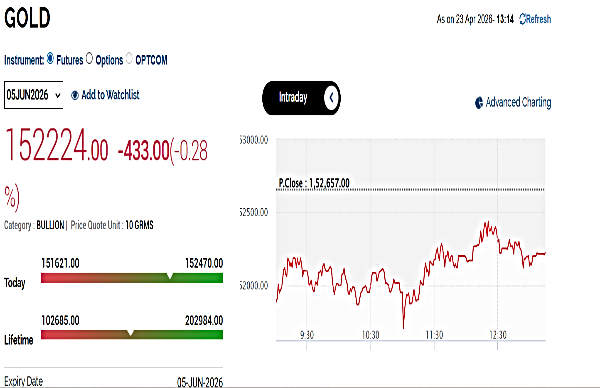Click the Advanced Charting pie icon
600x388 pixels.
click(479, 103)
